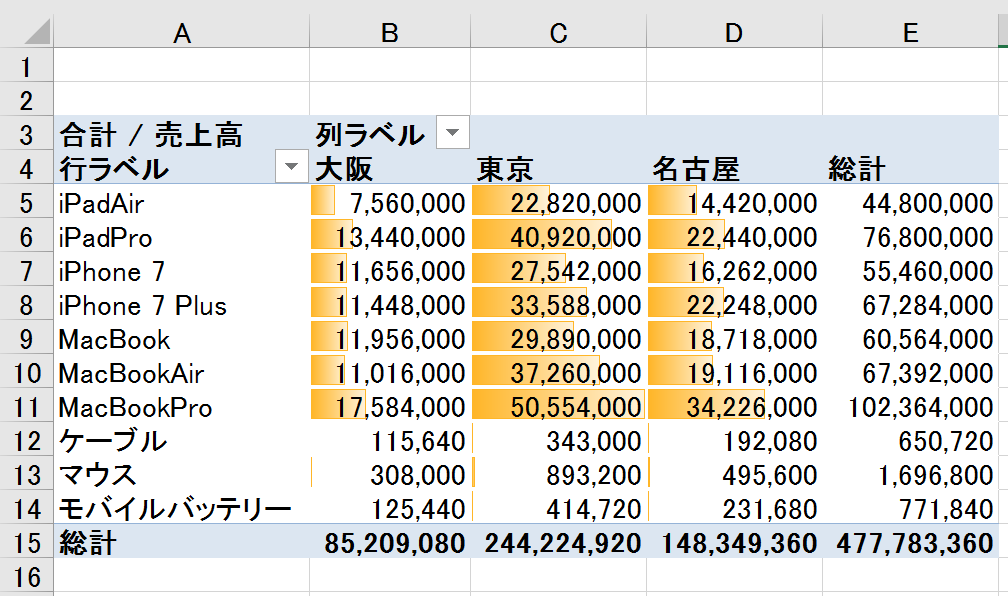The height and width of the screenshot is (596, 1008).
Task: Click the cell showing 650,720
Action: click(910, 440)
